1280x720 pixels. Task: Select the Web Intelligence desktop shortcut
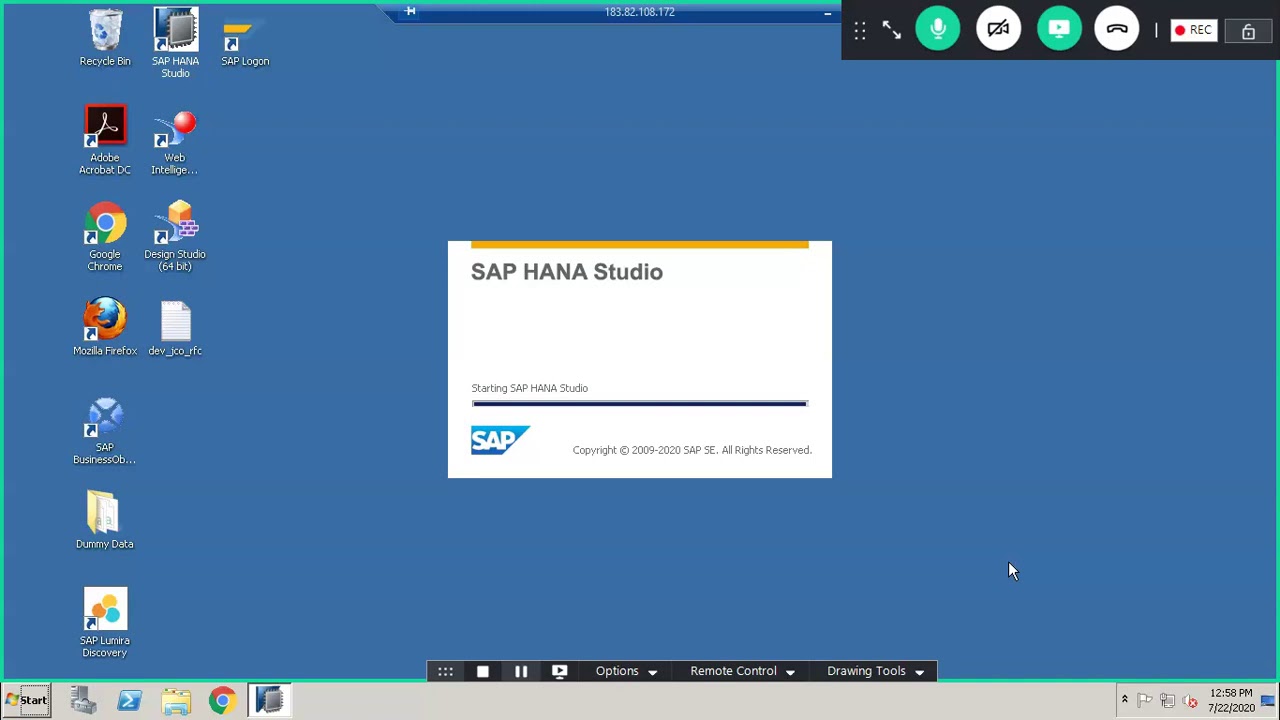(x=175, y=142)
